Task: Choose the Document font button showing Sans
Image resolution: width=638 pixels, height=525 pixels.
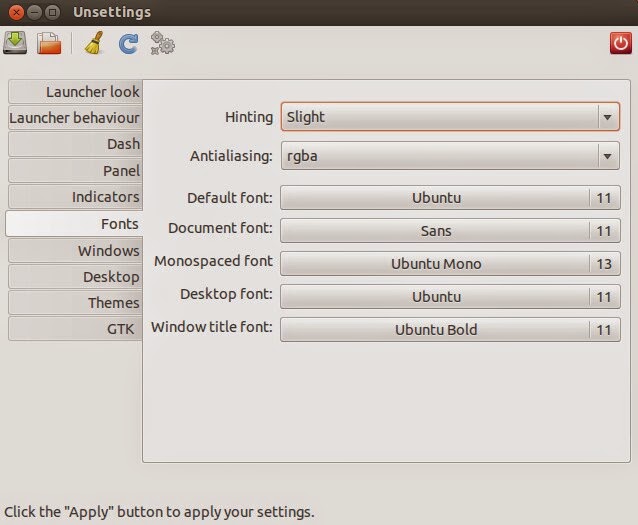Action: pos(450,231)
